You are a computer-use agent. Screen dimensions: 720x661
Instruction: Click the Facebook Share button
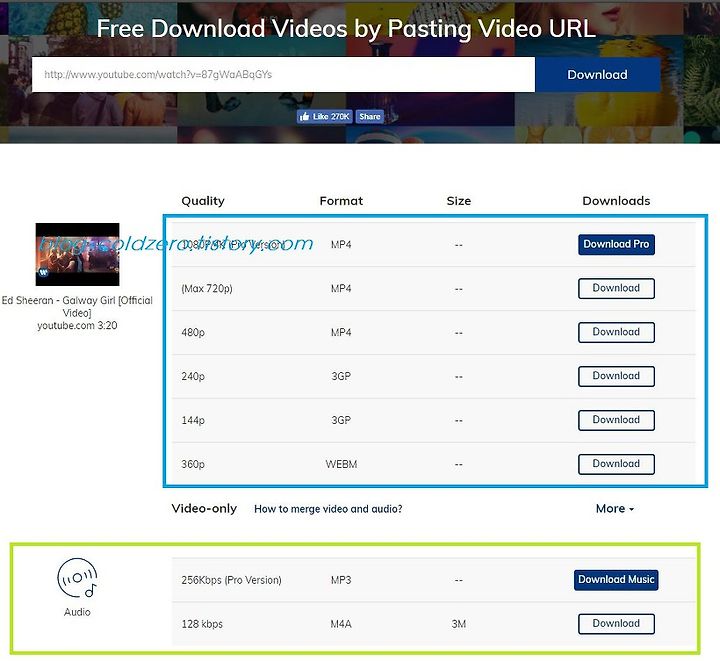click(370, 117)
